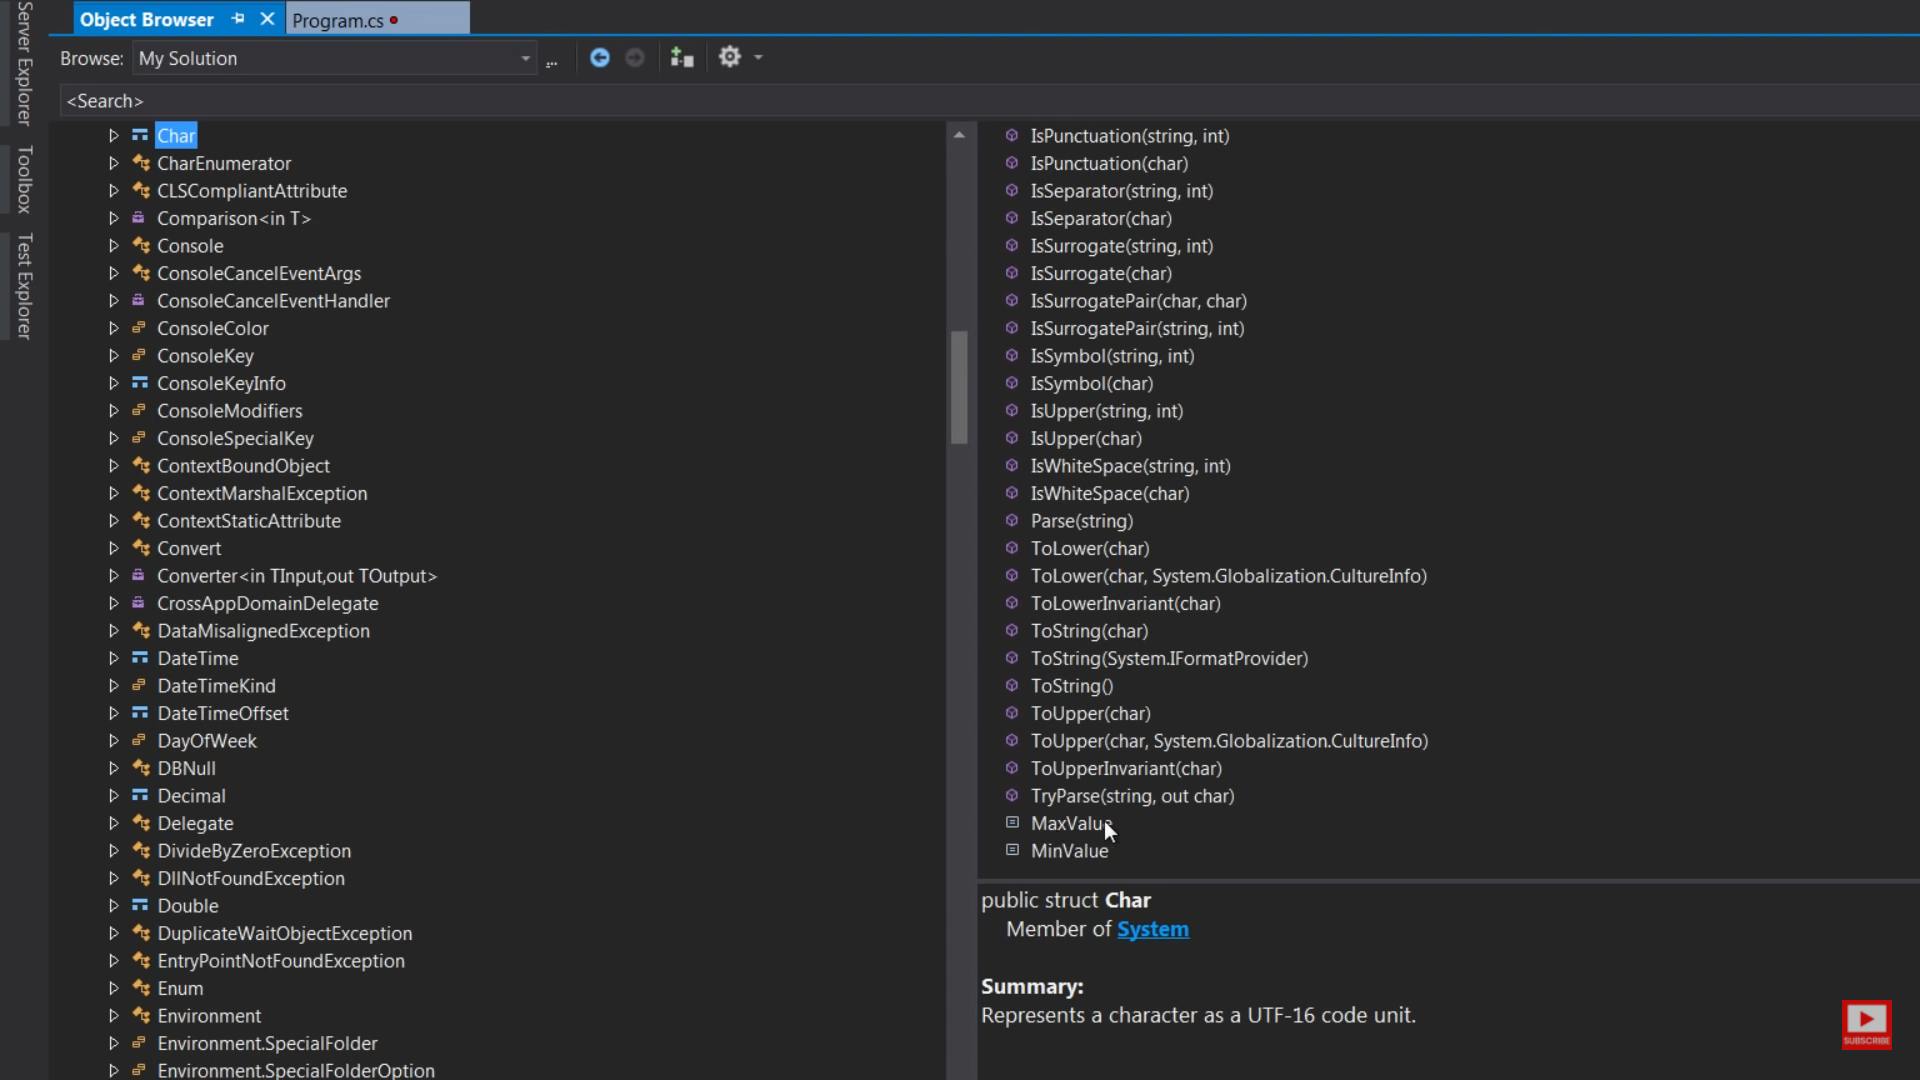Click the method icon beside Parse(string)

point(1012,520)
